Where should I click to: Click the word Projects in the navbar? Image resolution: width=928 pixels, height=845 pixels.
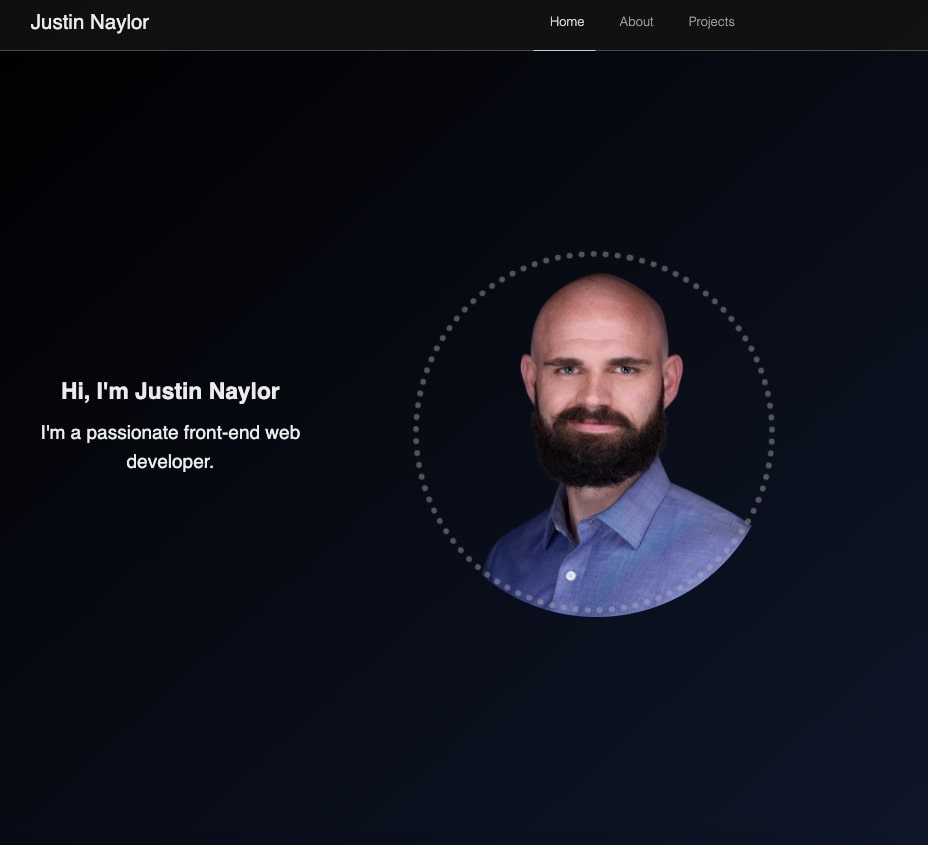click(711, 21)
